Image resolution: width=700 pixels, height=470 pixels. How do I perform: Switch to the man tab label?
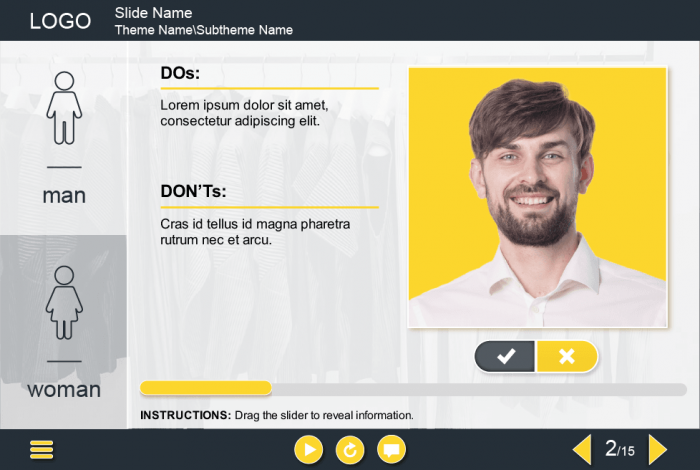64,195
